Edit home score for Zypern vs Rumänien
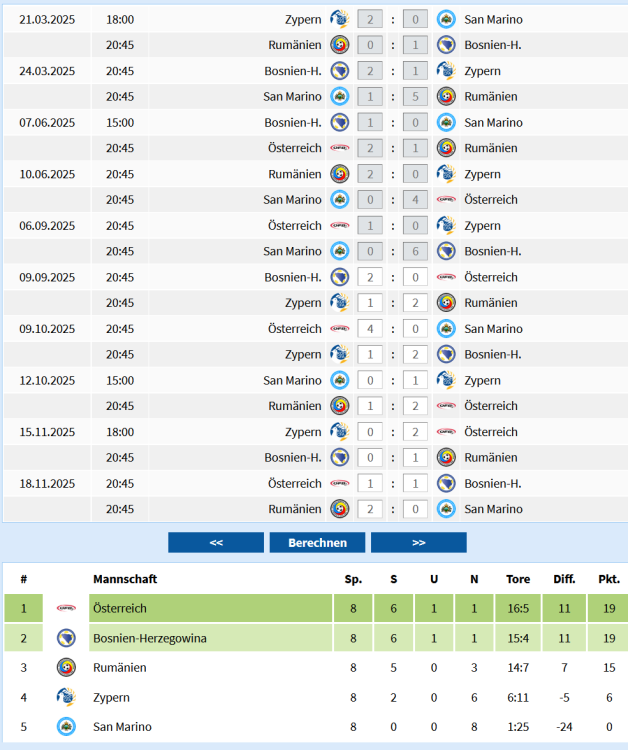The height and width of the screenshot is (750, 628). (370, 303)
